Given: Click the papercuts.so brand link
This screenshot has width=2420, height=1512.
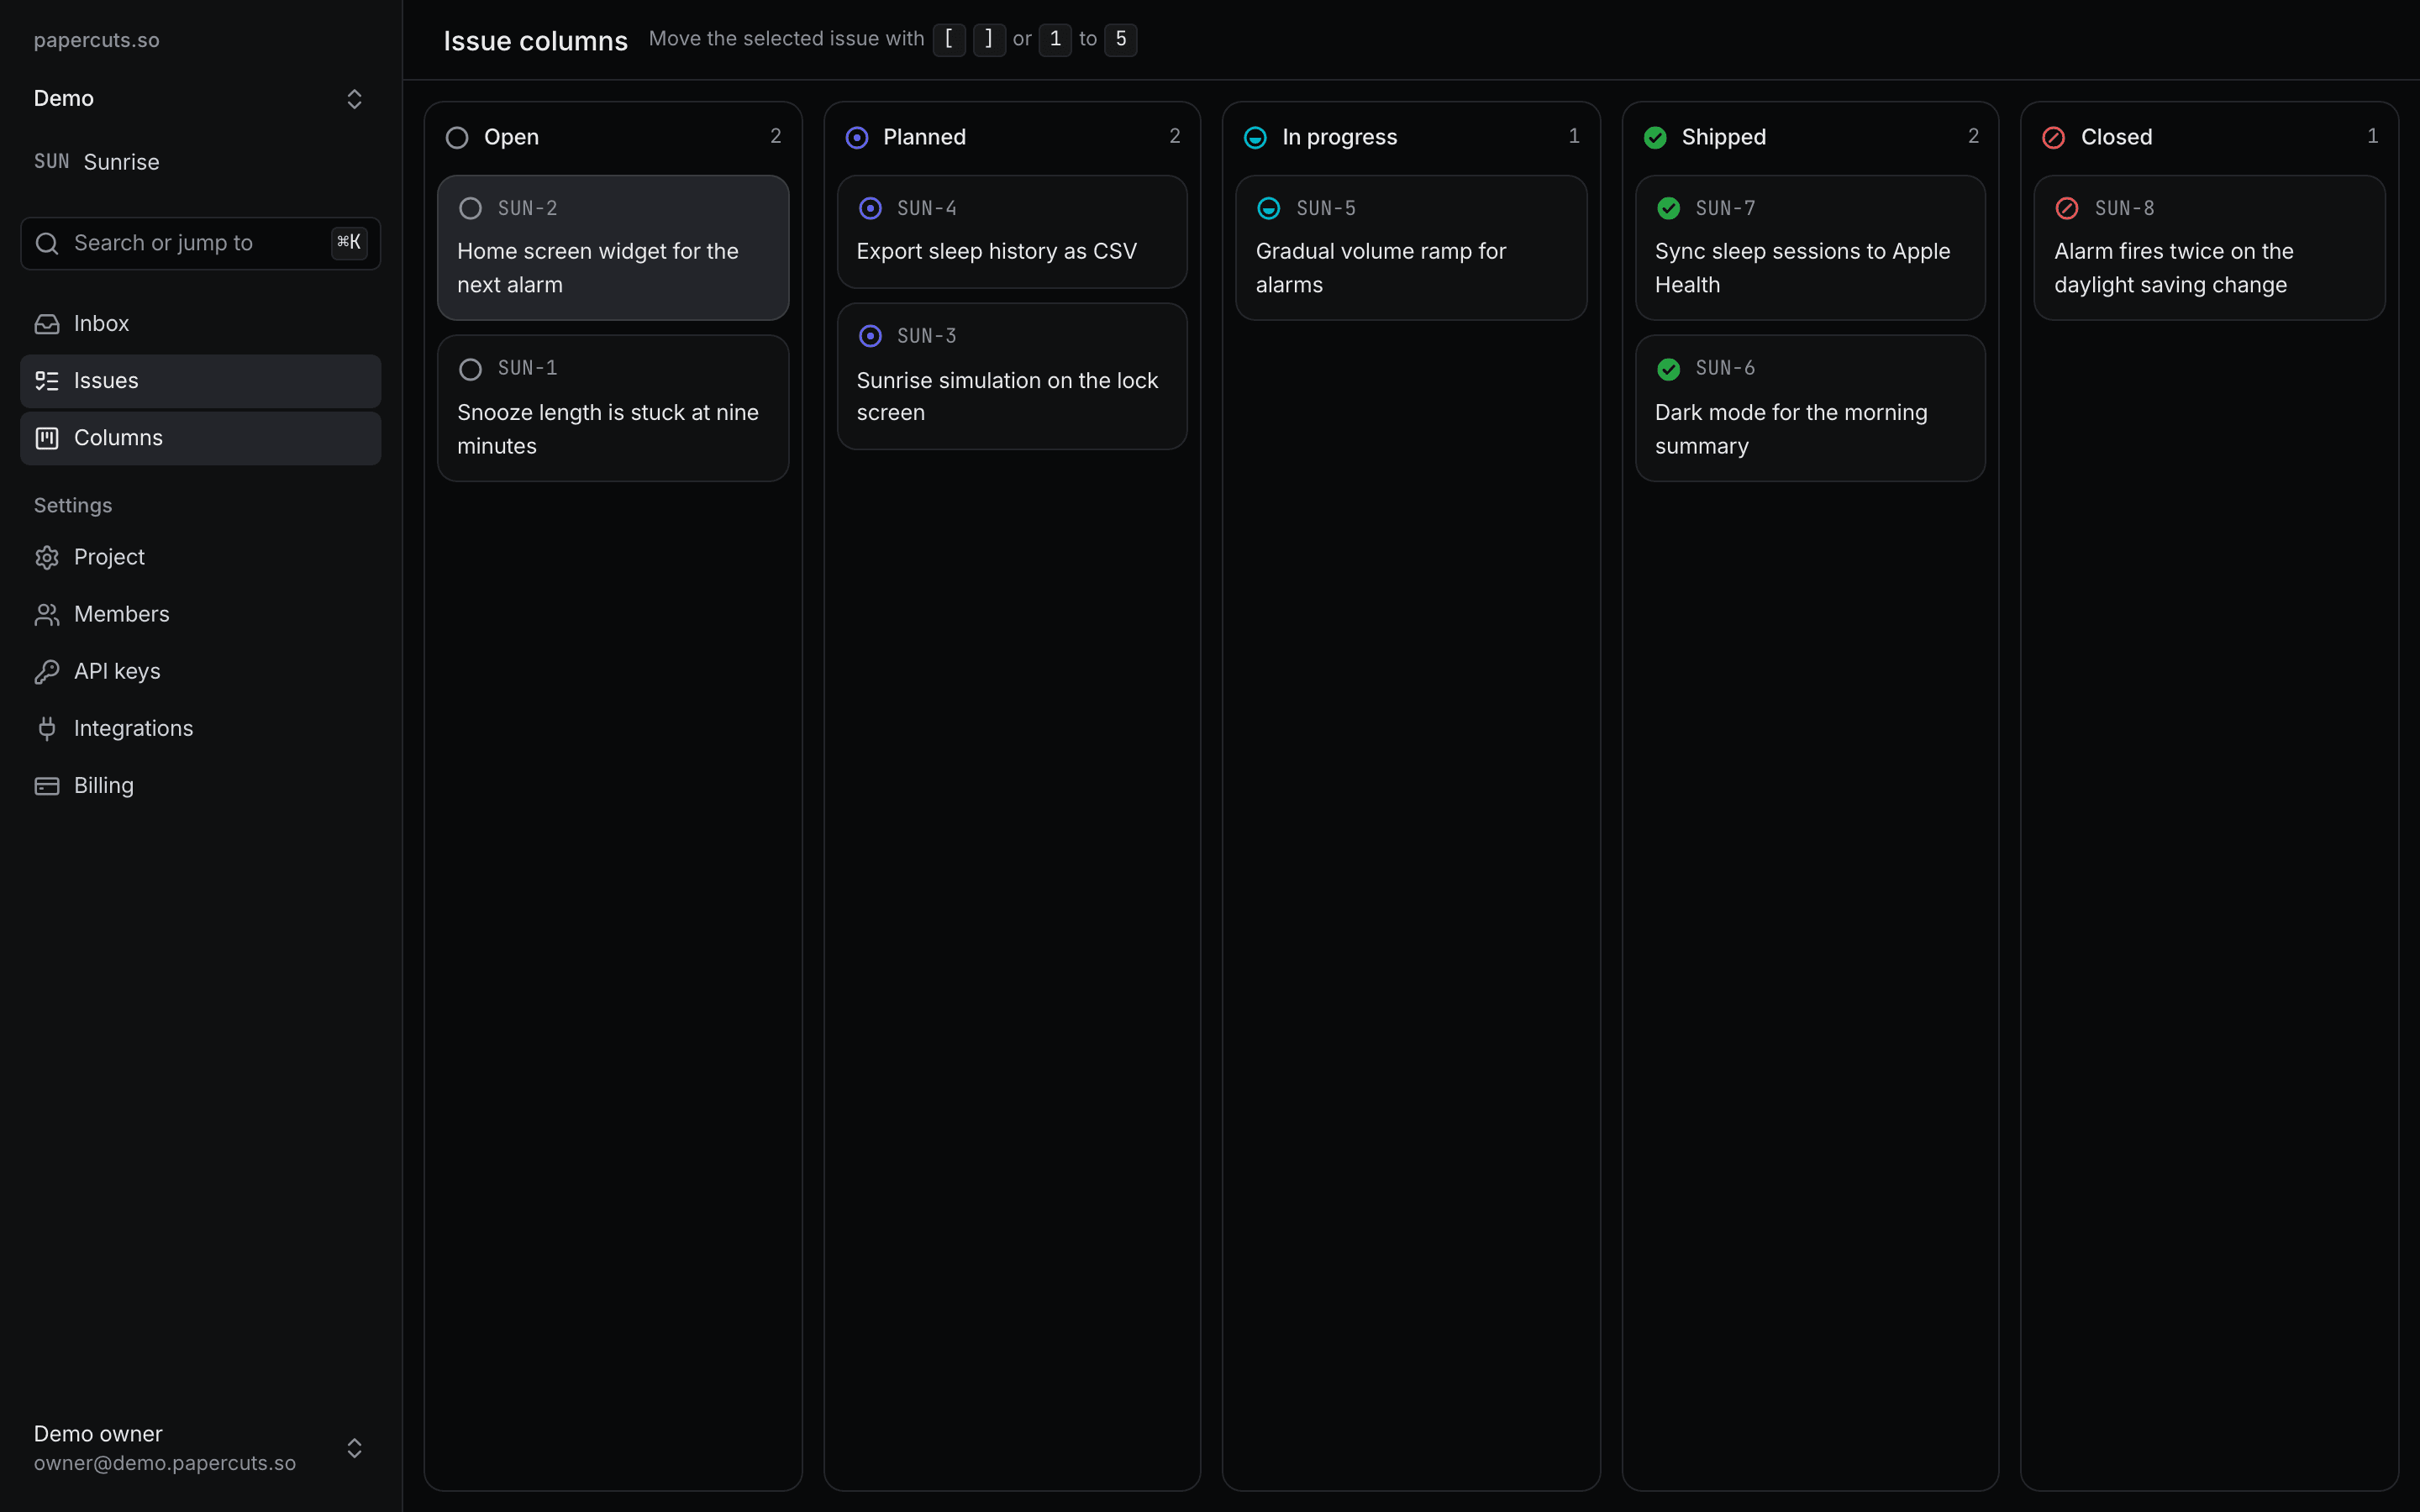Looking at the screenshot, I should point(96,40).
